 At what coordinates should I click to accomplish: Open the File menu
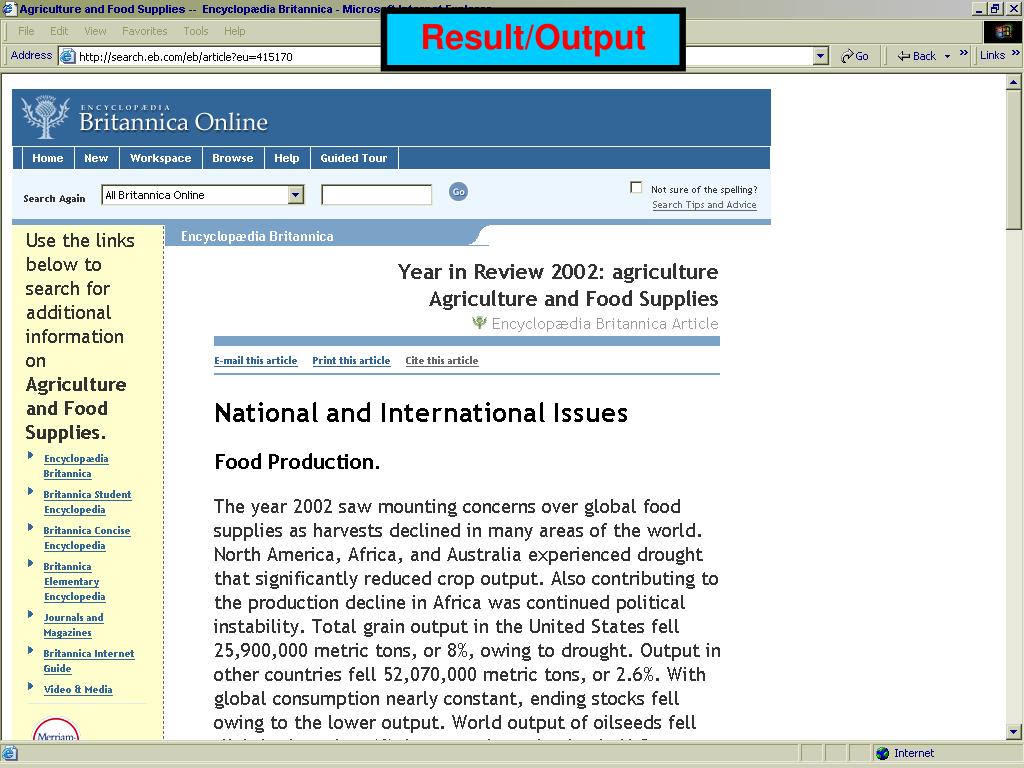pos(26,31)
